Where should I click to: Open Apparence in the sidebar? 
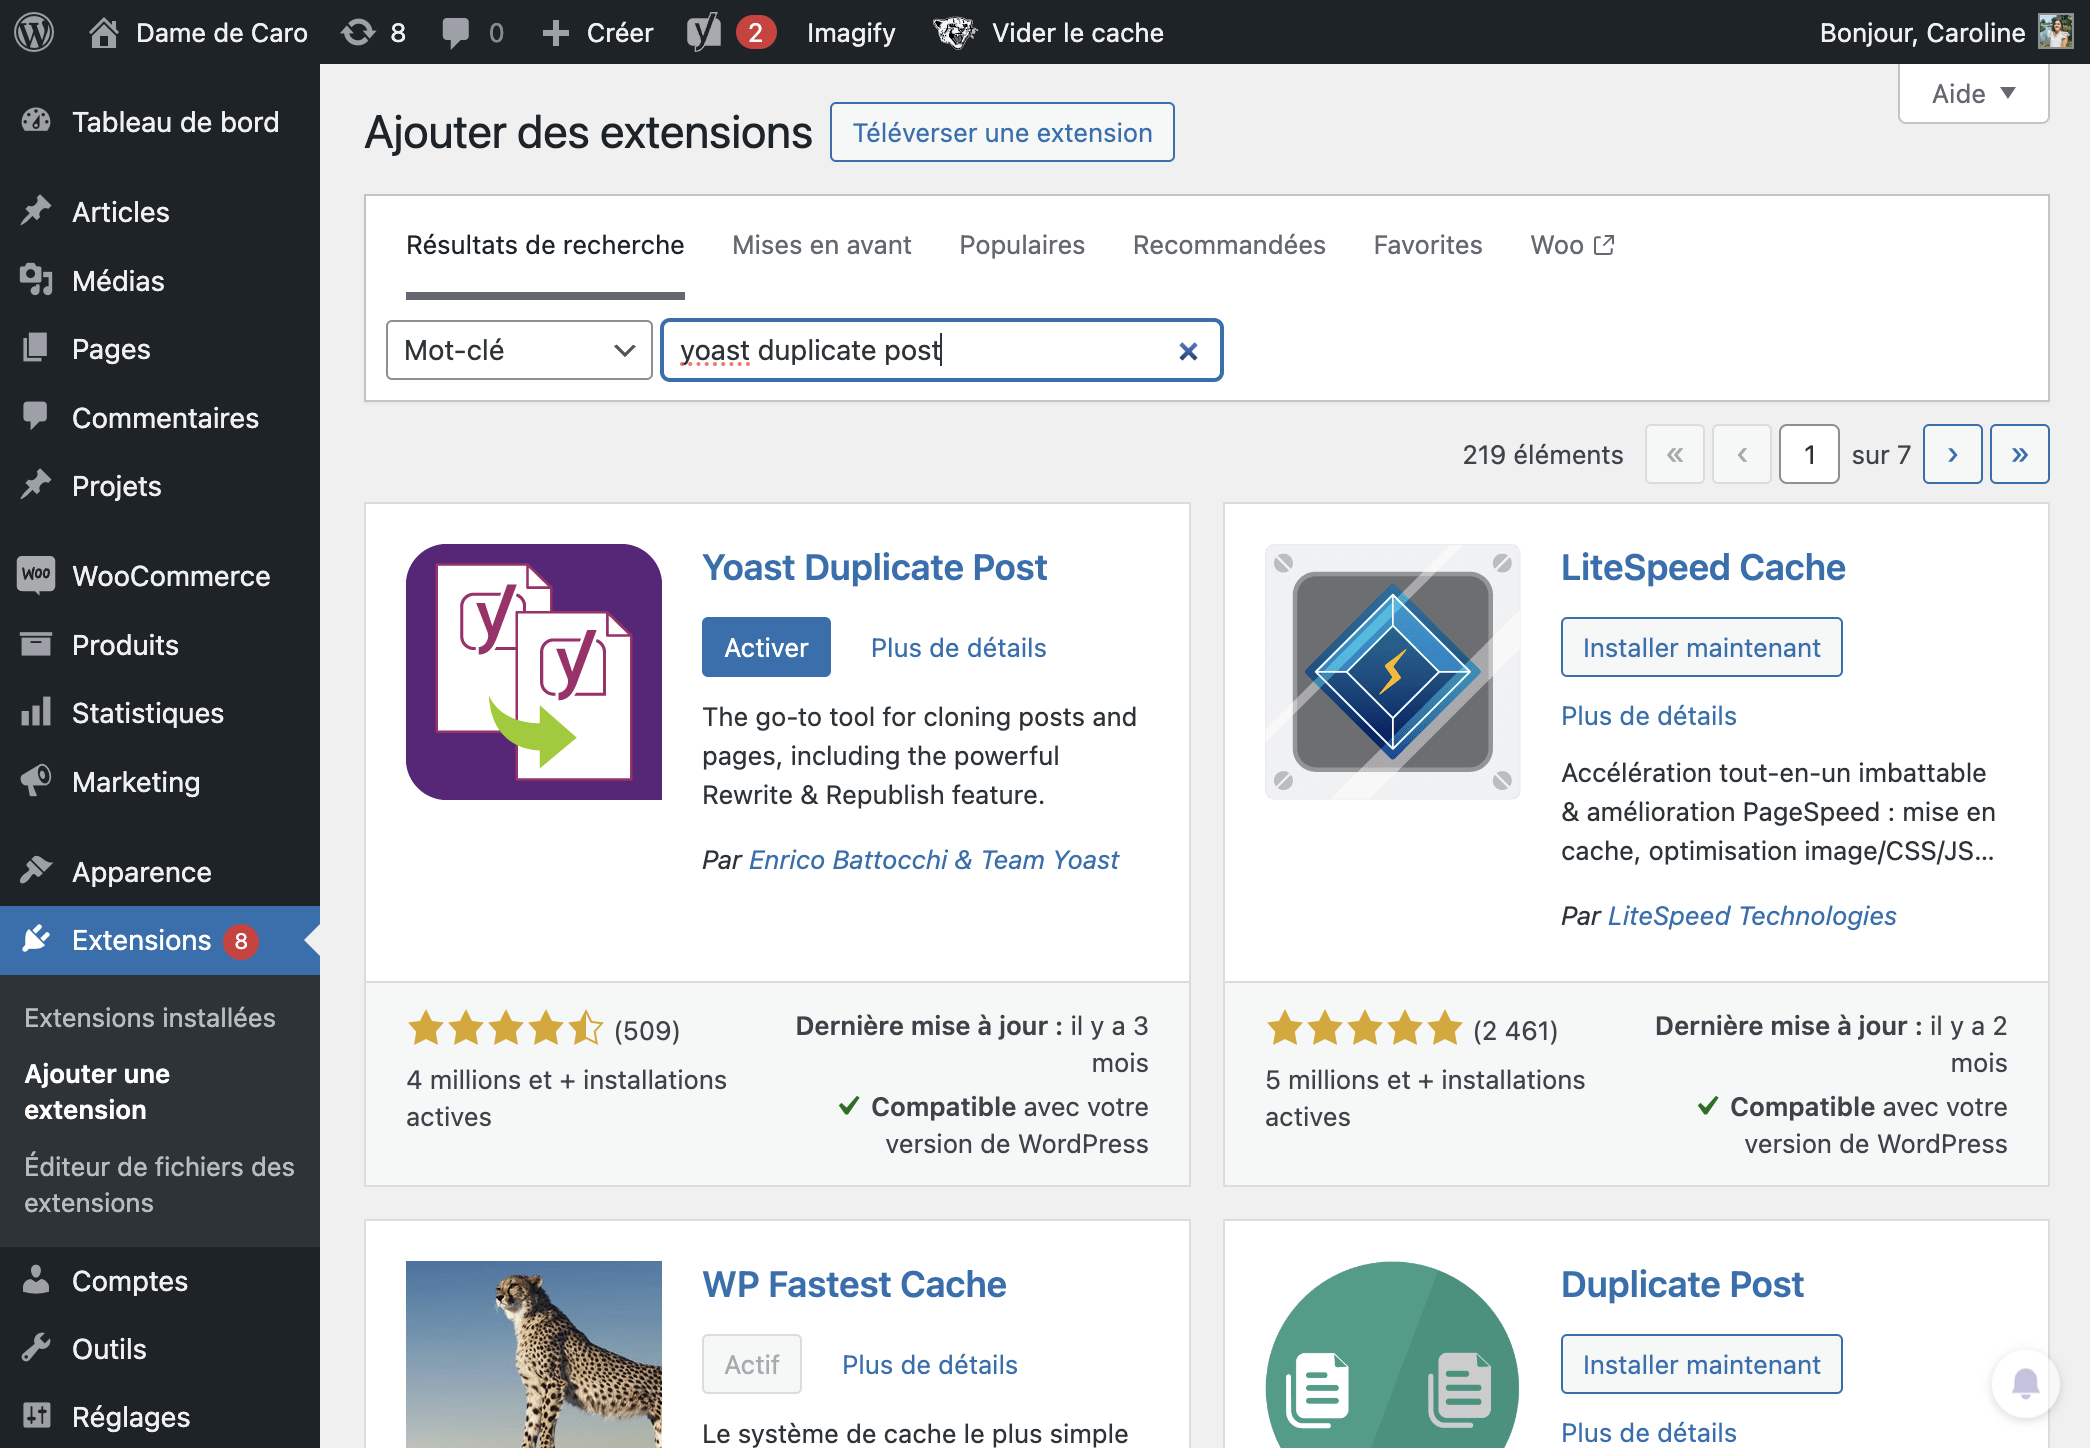tap(160, 872)
